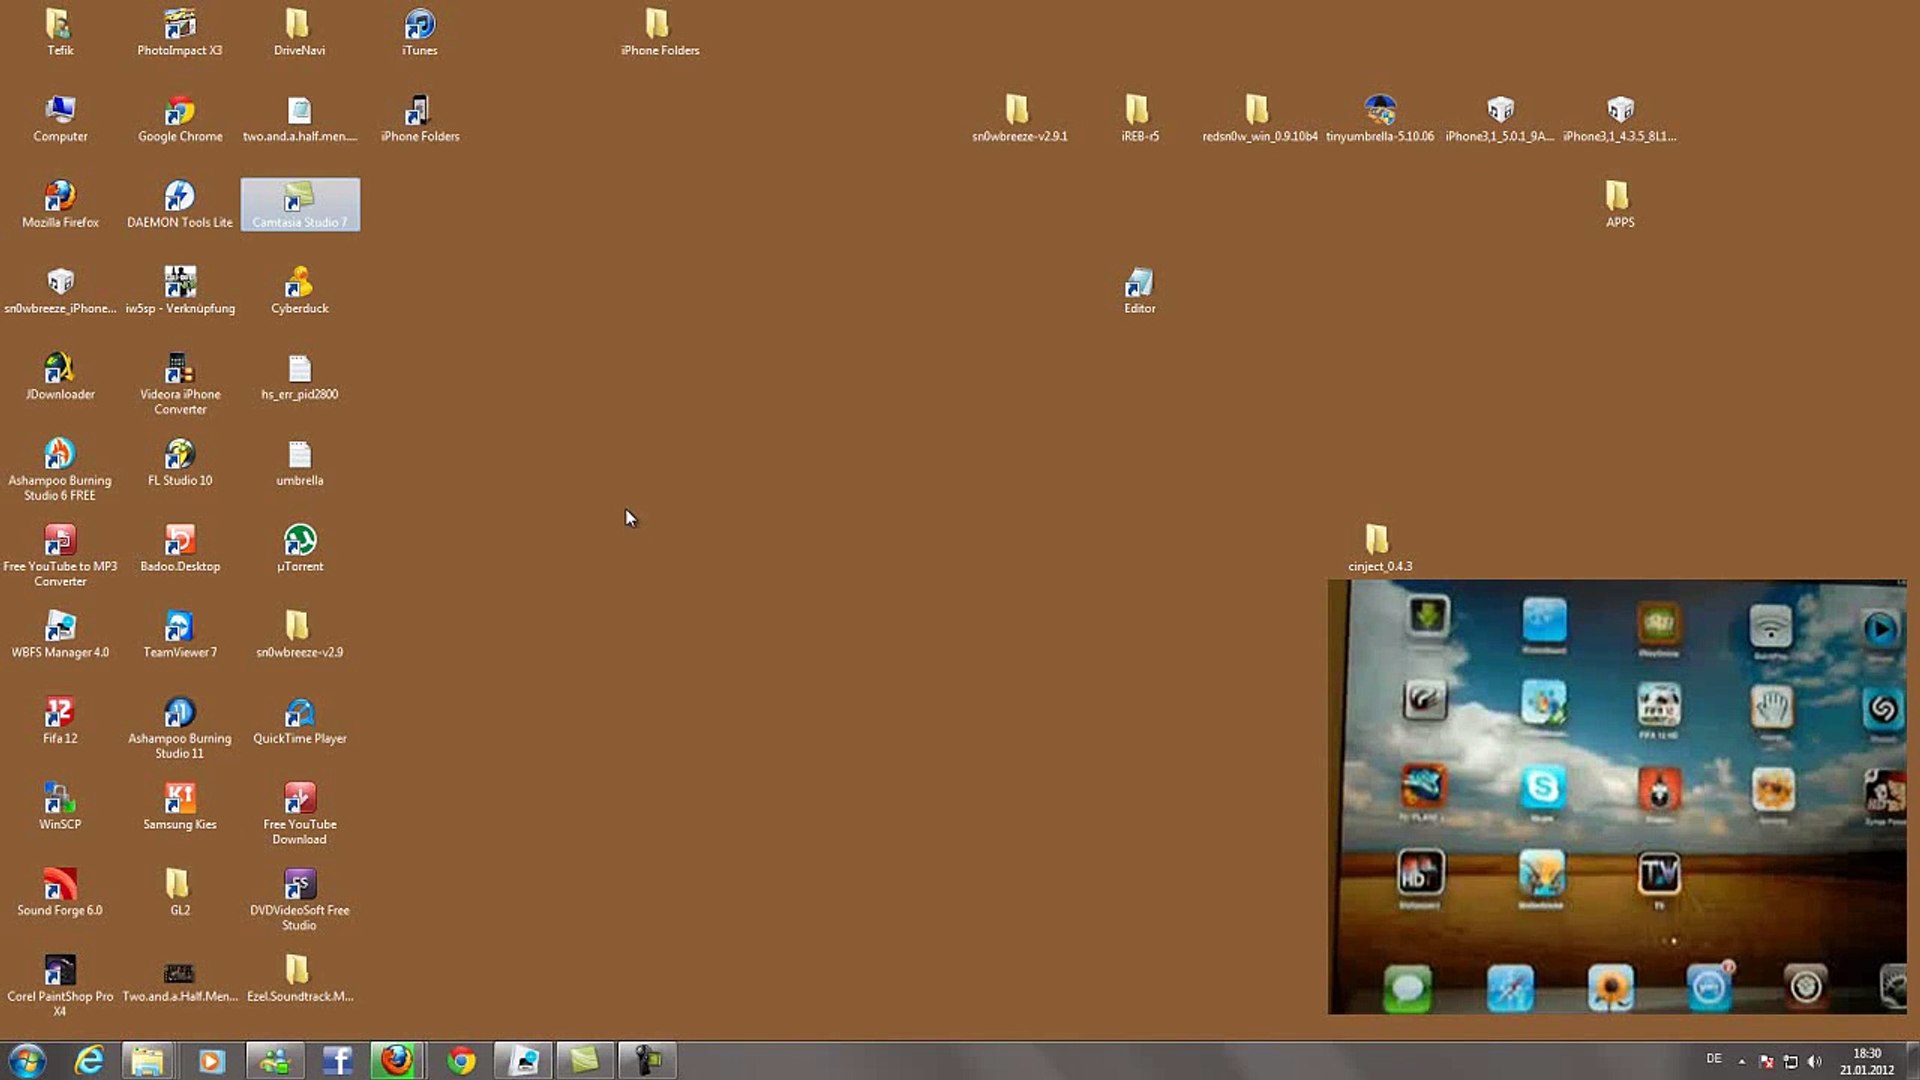Open the DE language bar indicator

coord(1714,1058)
